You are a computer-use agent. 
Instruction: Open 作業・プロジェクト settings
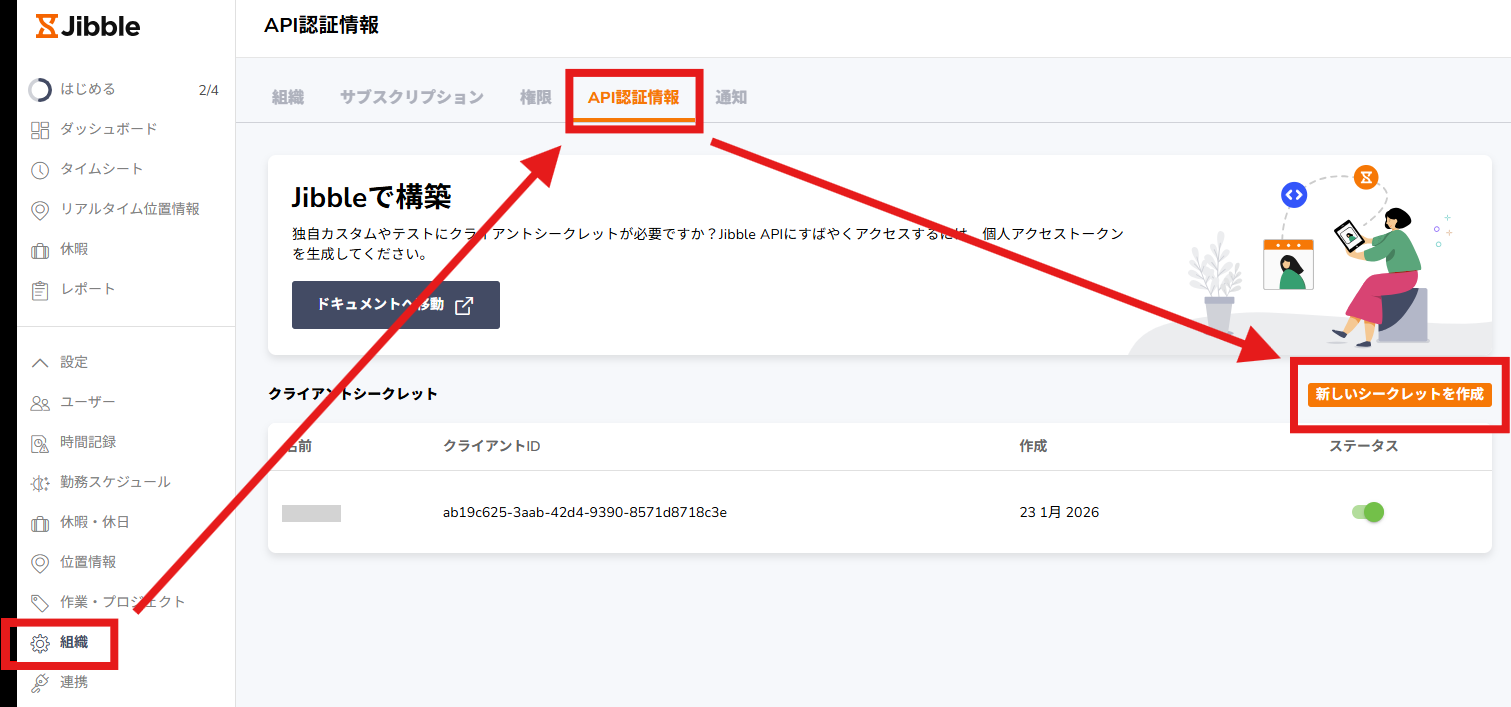pyautogui.click(x=123, y=602)
